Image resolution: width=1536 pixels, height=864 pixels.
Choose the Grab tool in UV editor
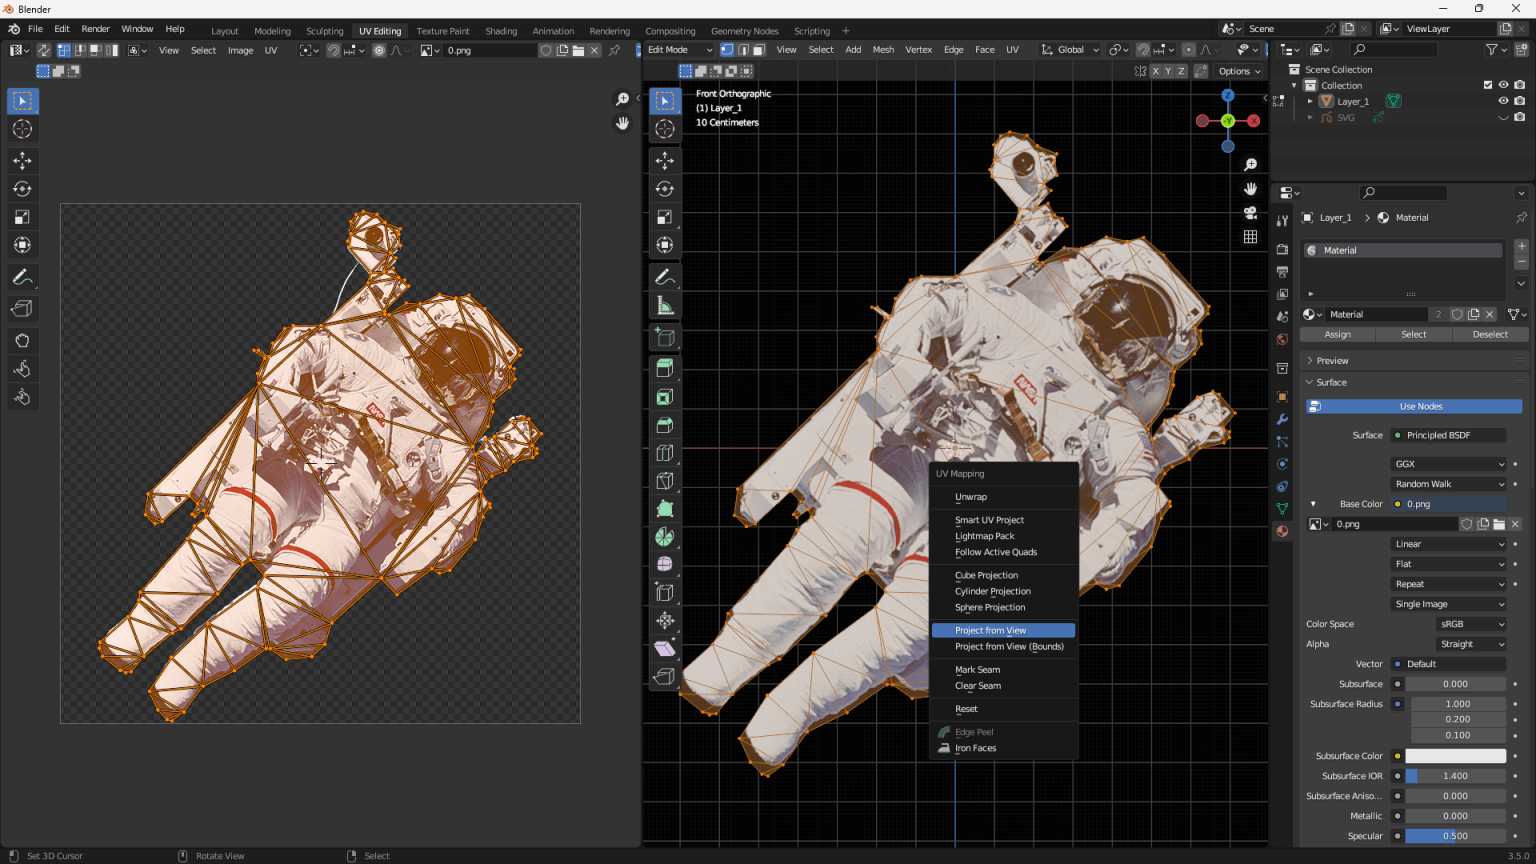[x=22, y=341]
